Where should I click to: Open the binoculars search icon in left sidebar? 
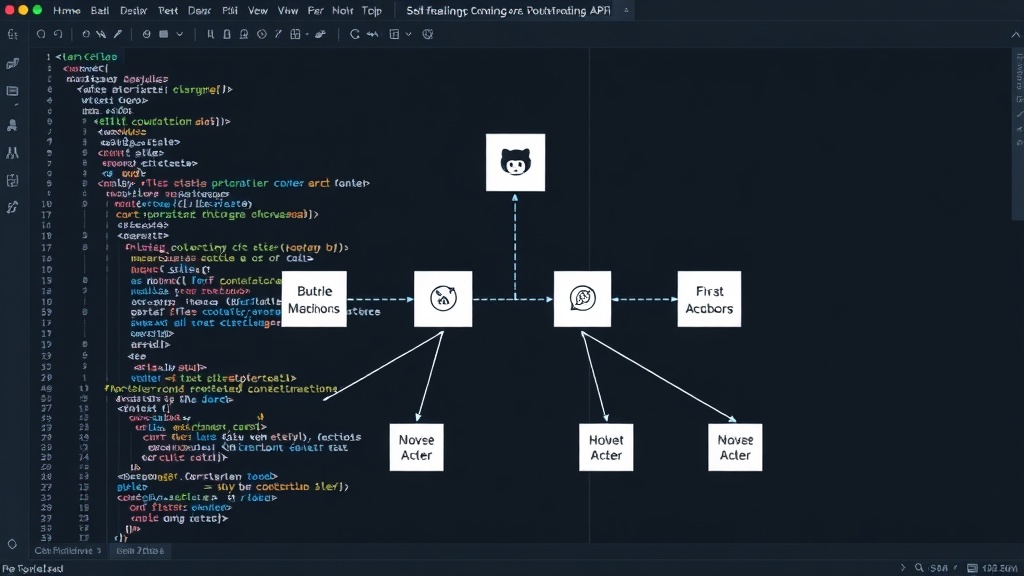[x=12, y=153]
